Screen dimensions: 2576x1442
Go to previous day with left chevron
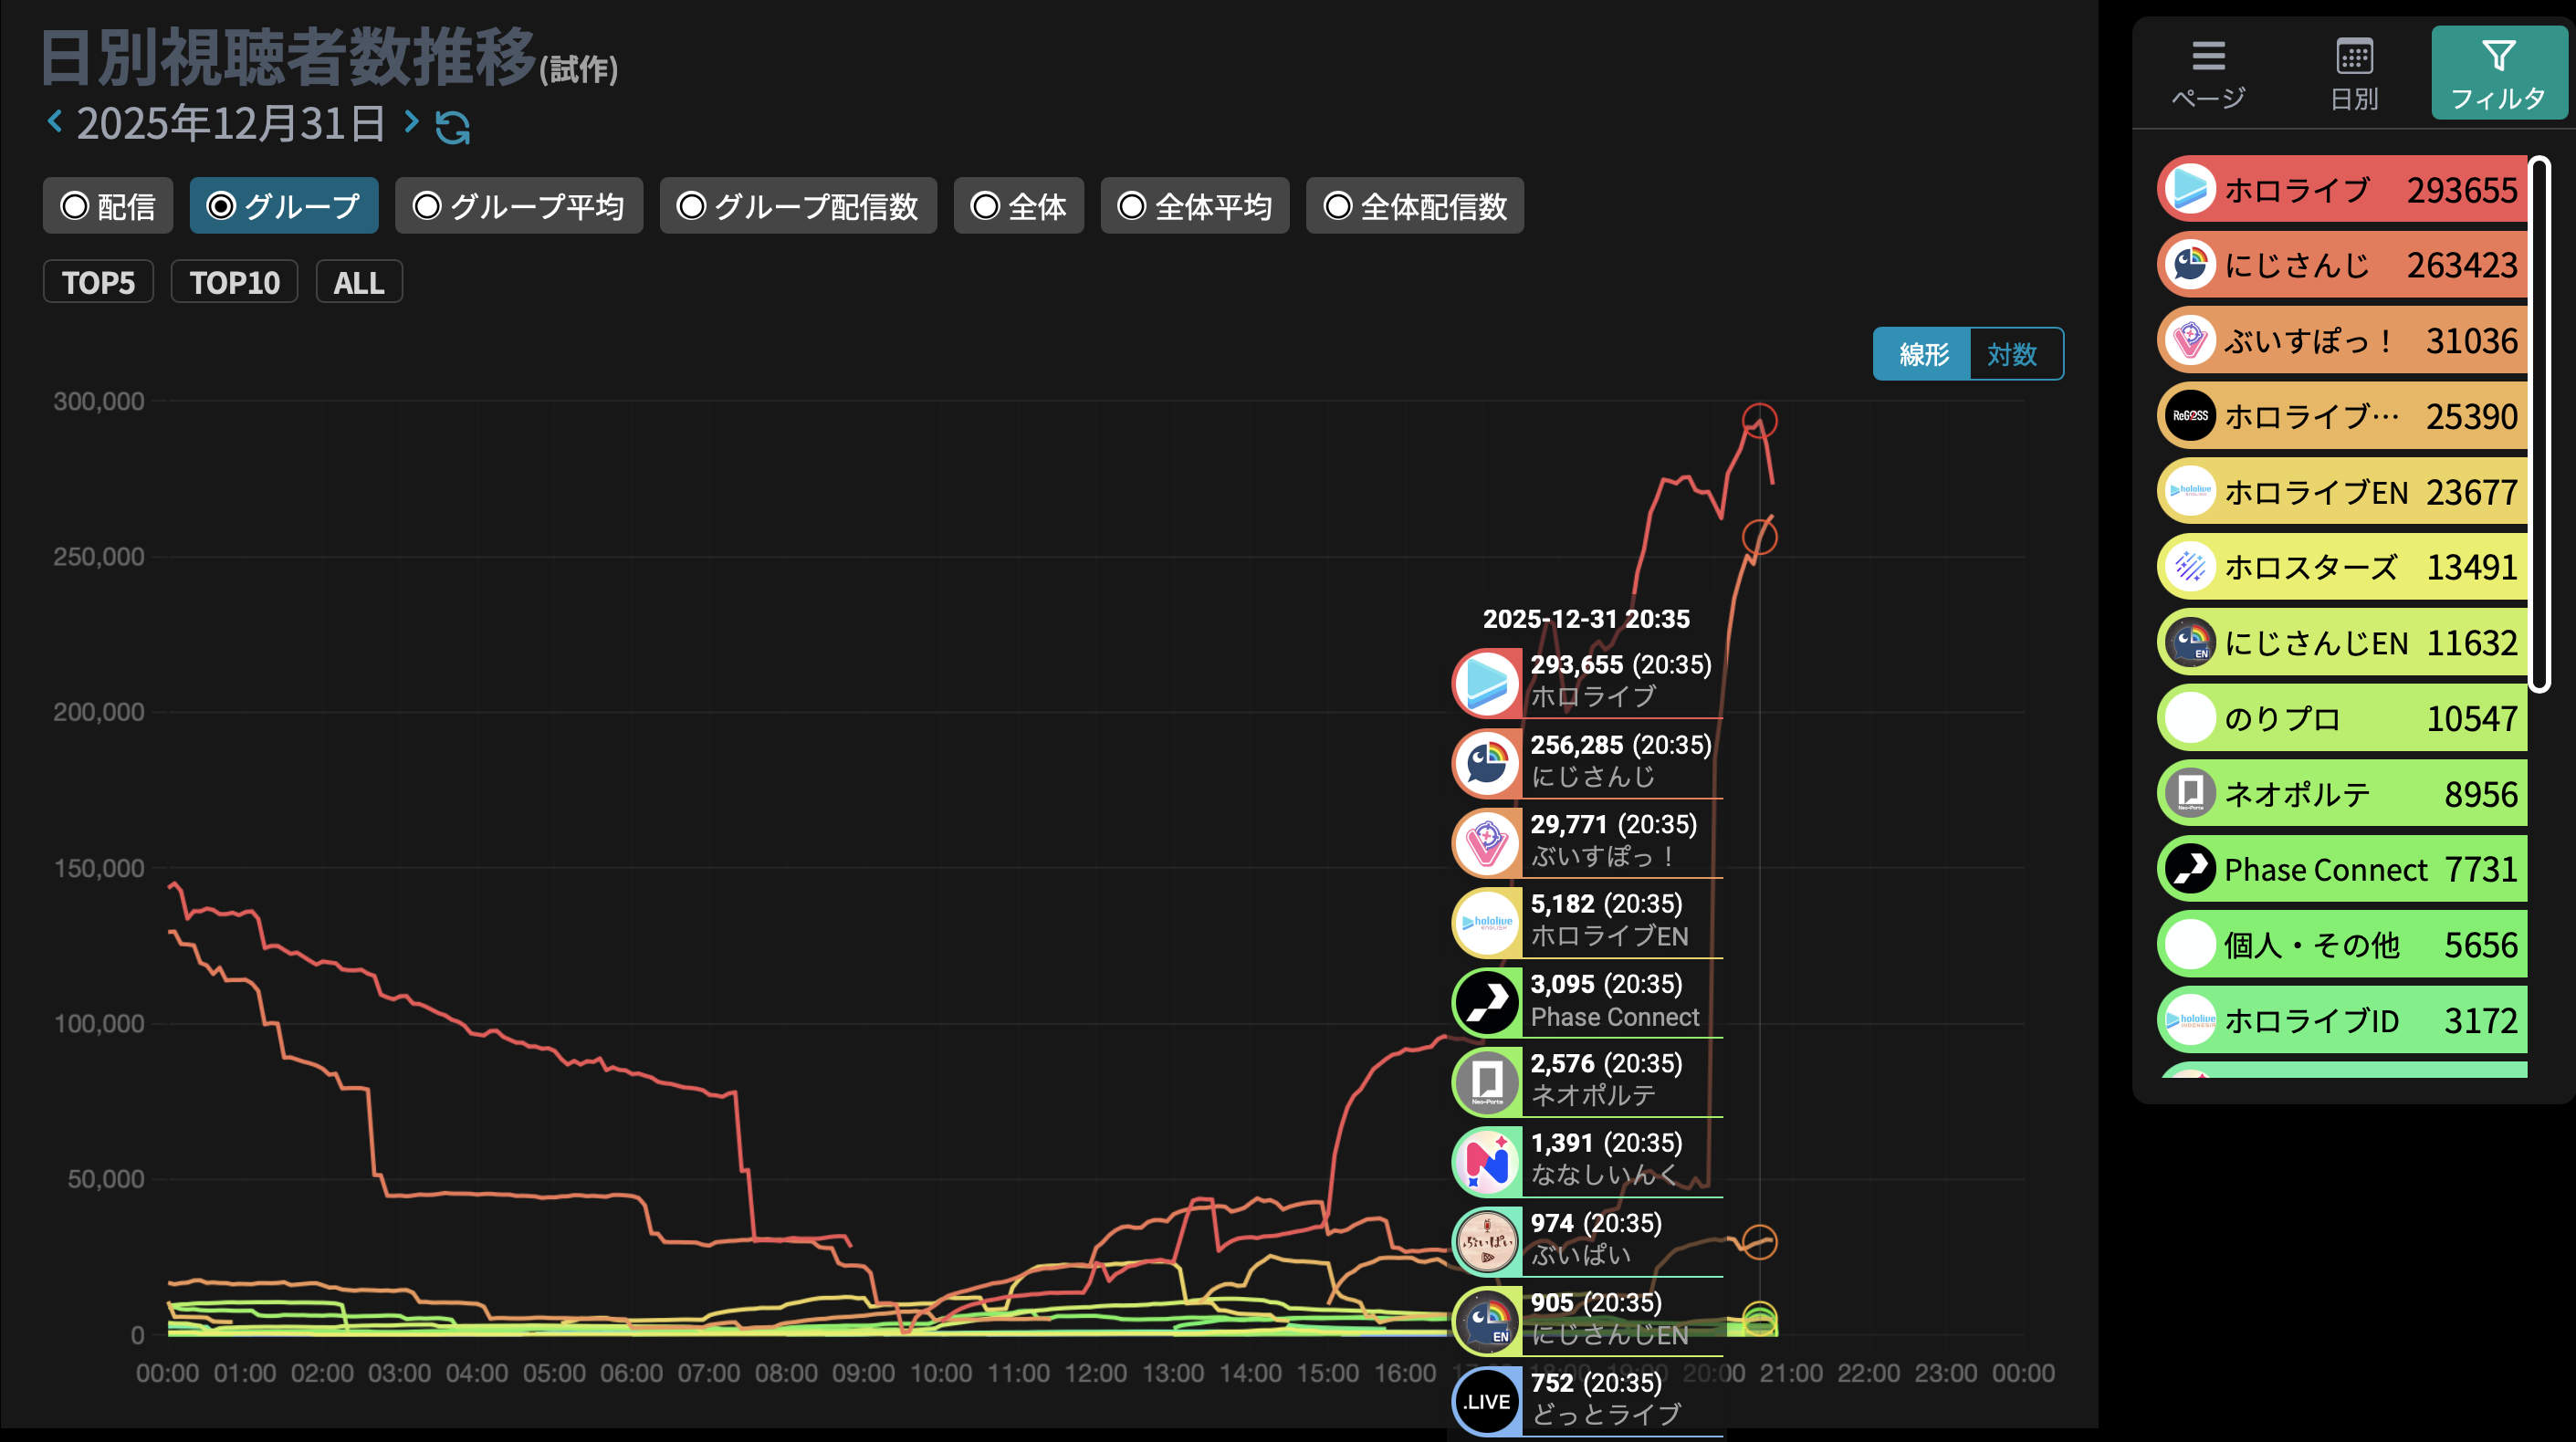coord(55,122)
